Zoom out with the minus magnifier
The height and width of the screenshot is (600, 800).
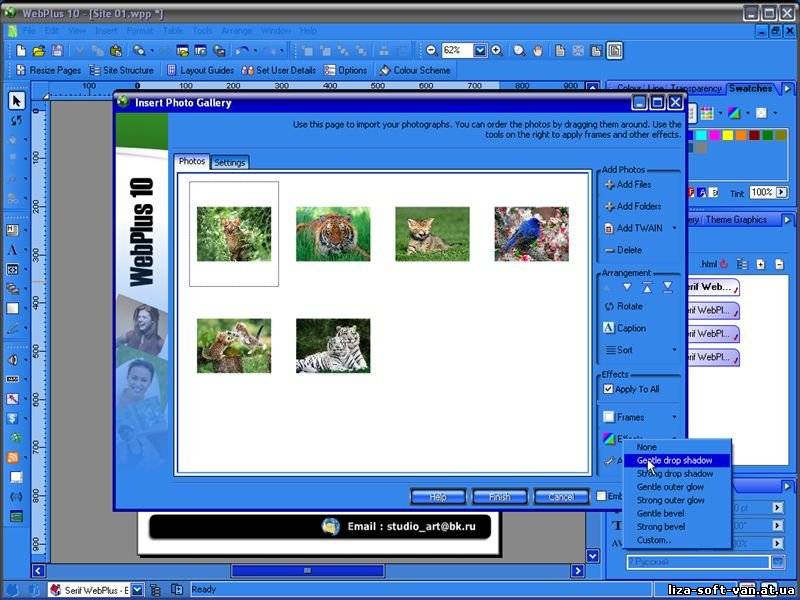[431, 51]
